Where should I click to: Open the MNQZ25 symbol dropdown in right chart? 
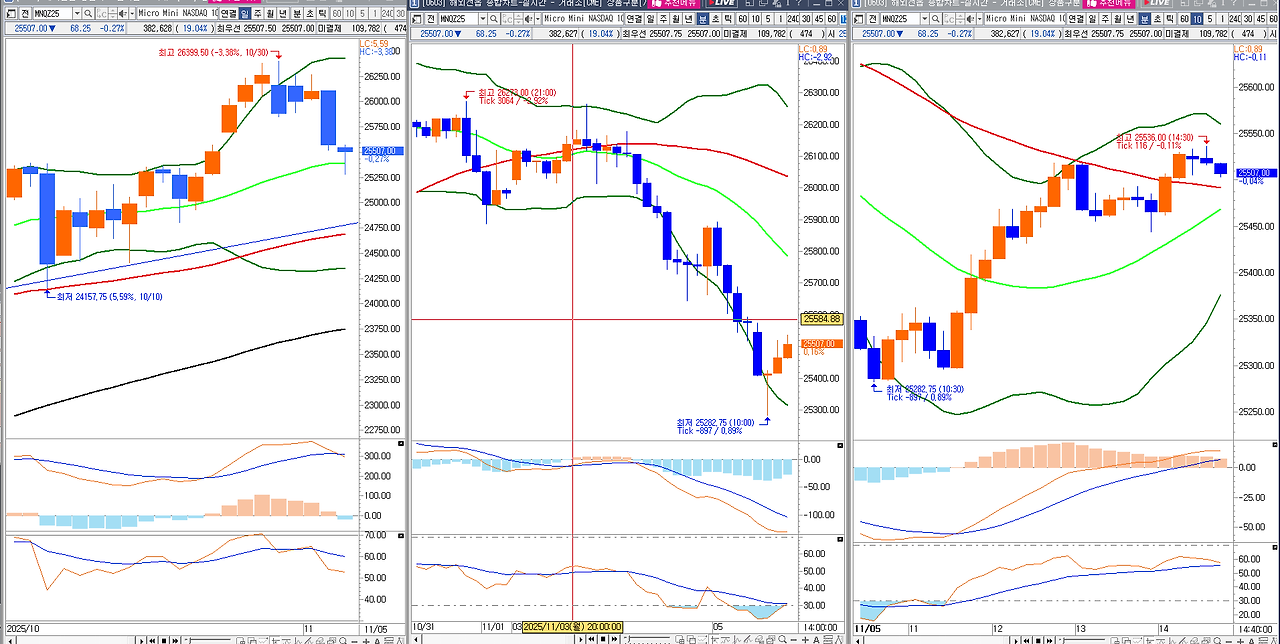coord(925,19)
